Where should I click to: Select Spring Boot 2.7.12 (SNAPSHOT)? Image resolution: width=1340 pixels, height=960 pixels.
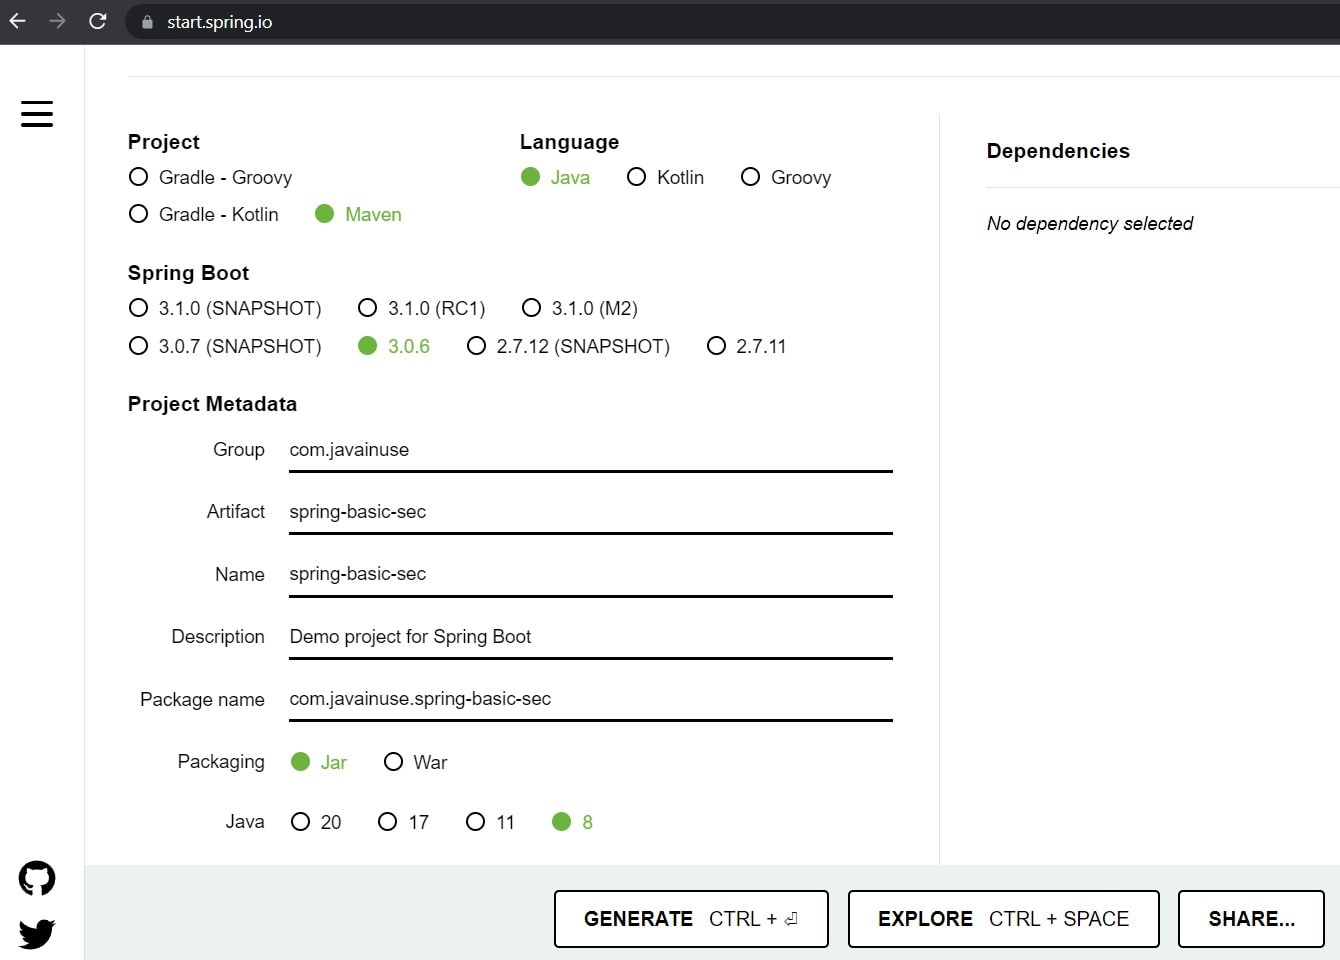point(569,346)
